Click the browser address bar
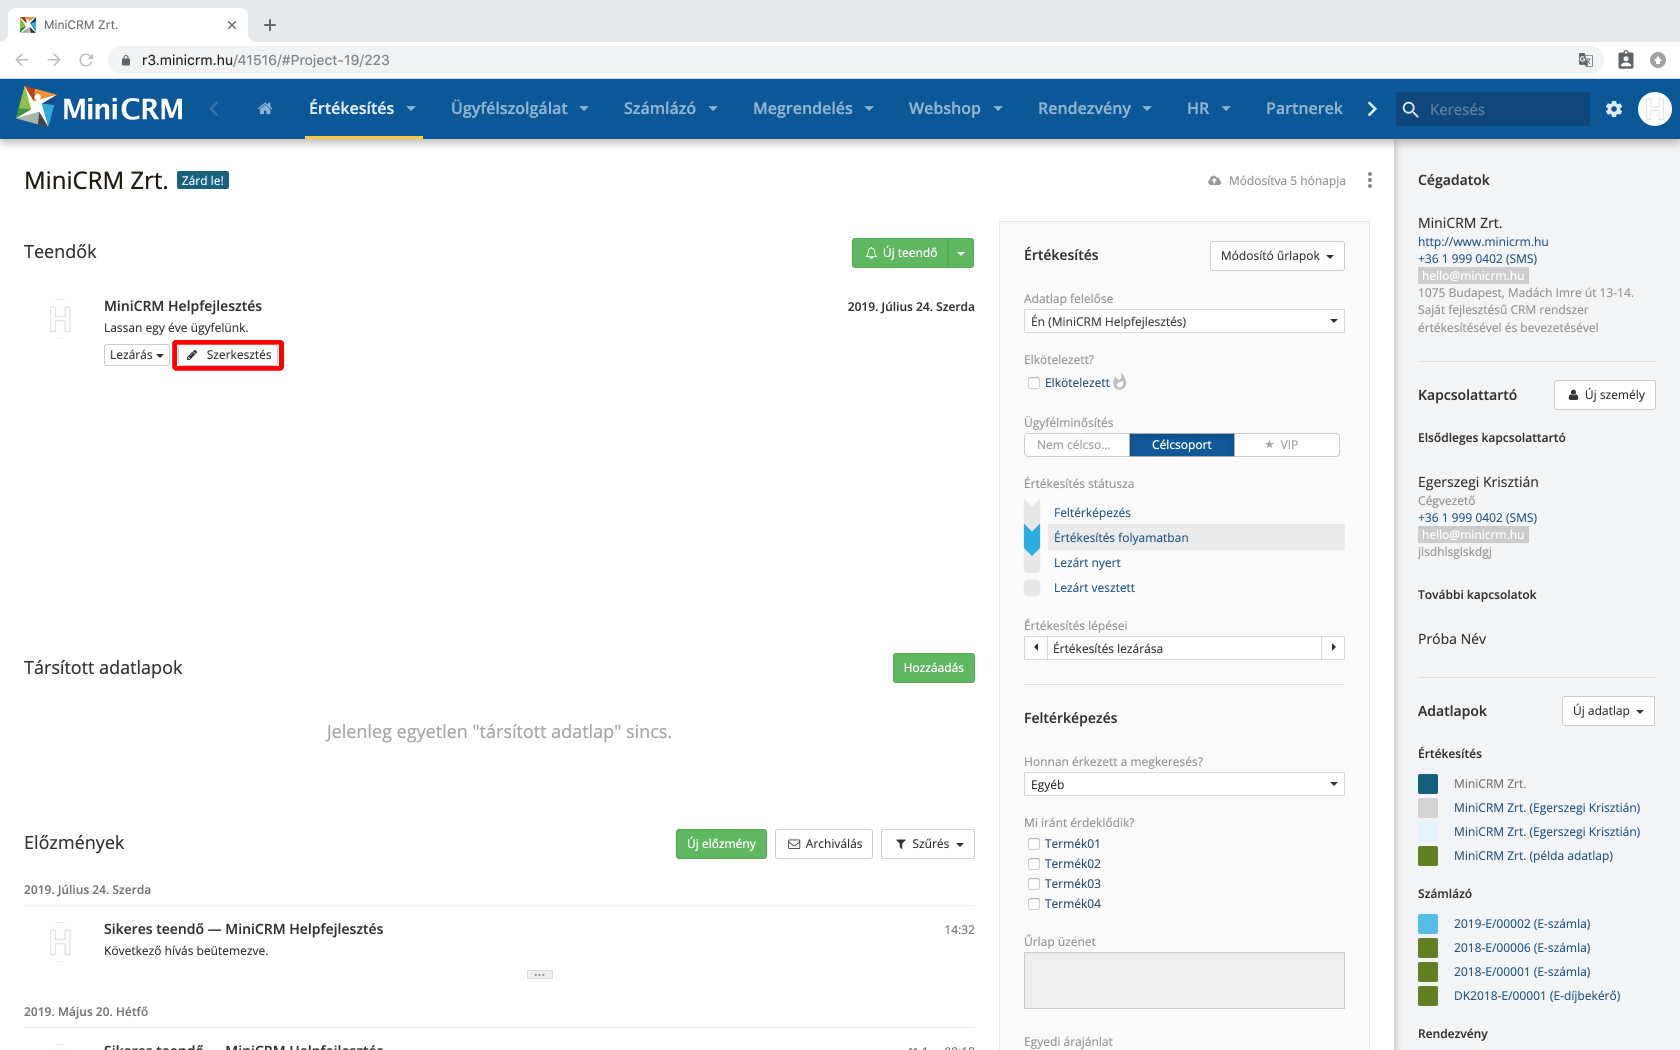 tap(840, 60)
